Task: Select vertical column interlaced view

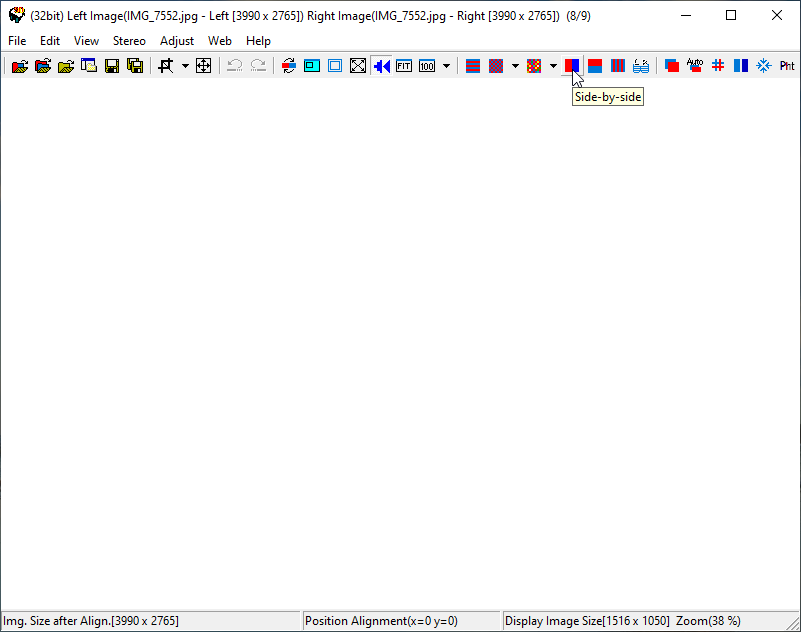Action: point(618,66)
